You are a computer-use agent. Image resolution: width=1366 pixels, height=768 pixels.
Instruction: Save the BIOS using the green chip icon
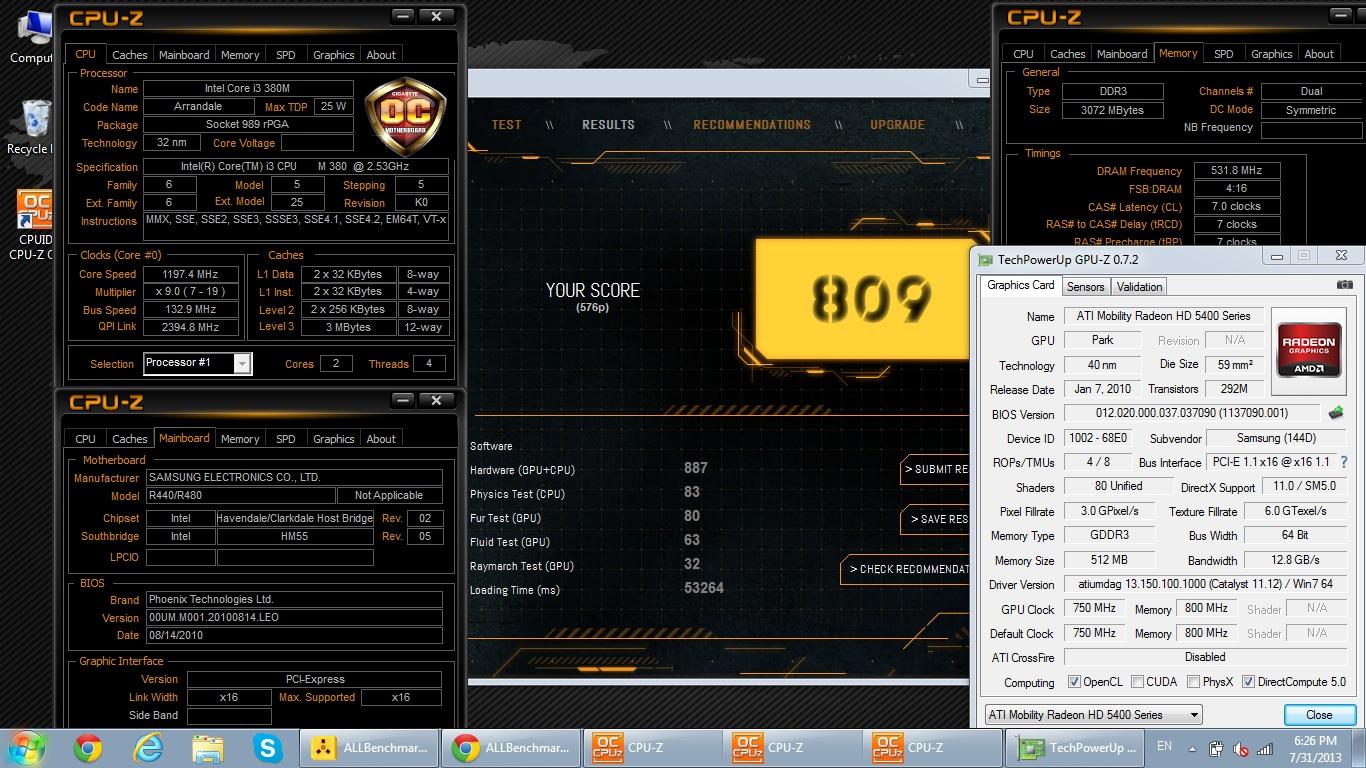click(x=1335, y=413)
